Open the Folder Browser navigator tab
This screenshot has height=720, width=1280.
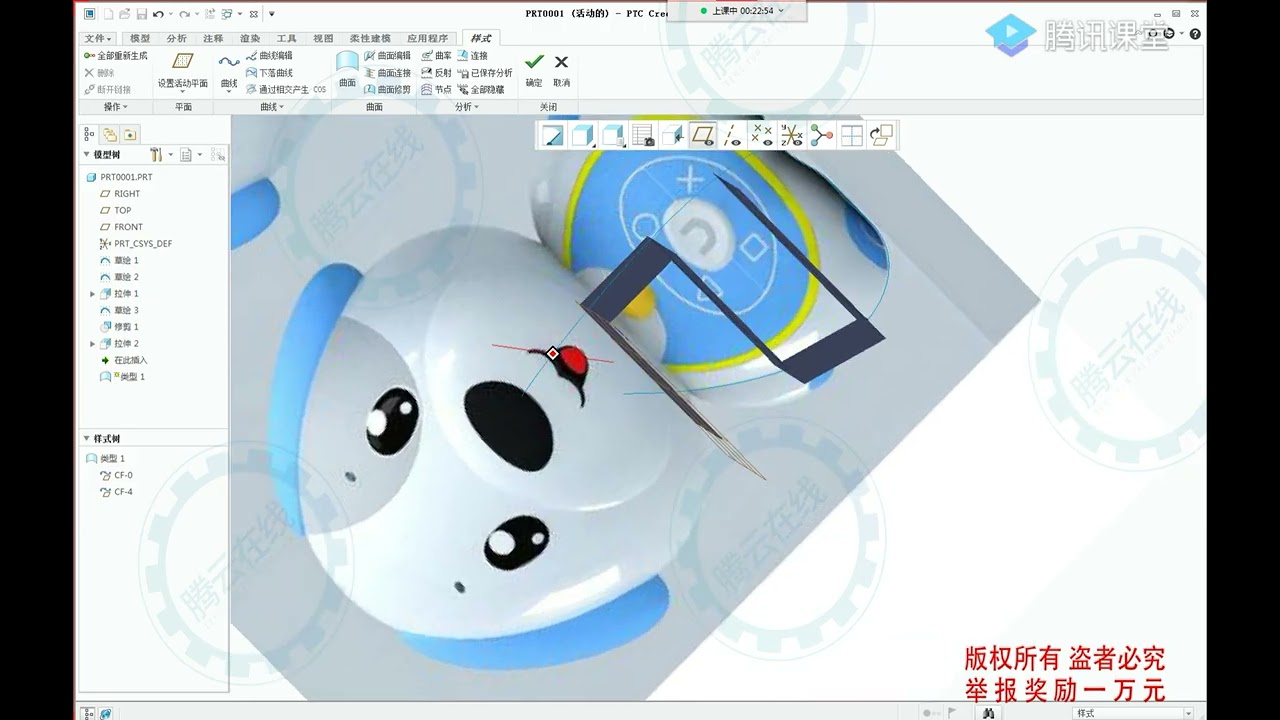click(x=110, y=134)
